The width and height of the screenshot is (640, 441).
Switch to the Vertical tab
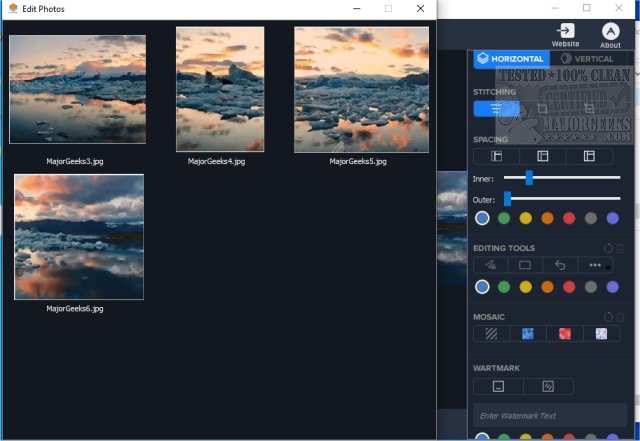[x=587, y=59]
